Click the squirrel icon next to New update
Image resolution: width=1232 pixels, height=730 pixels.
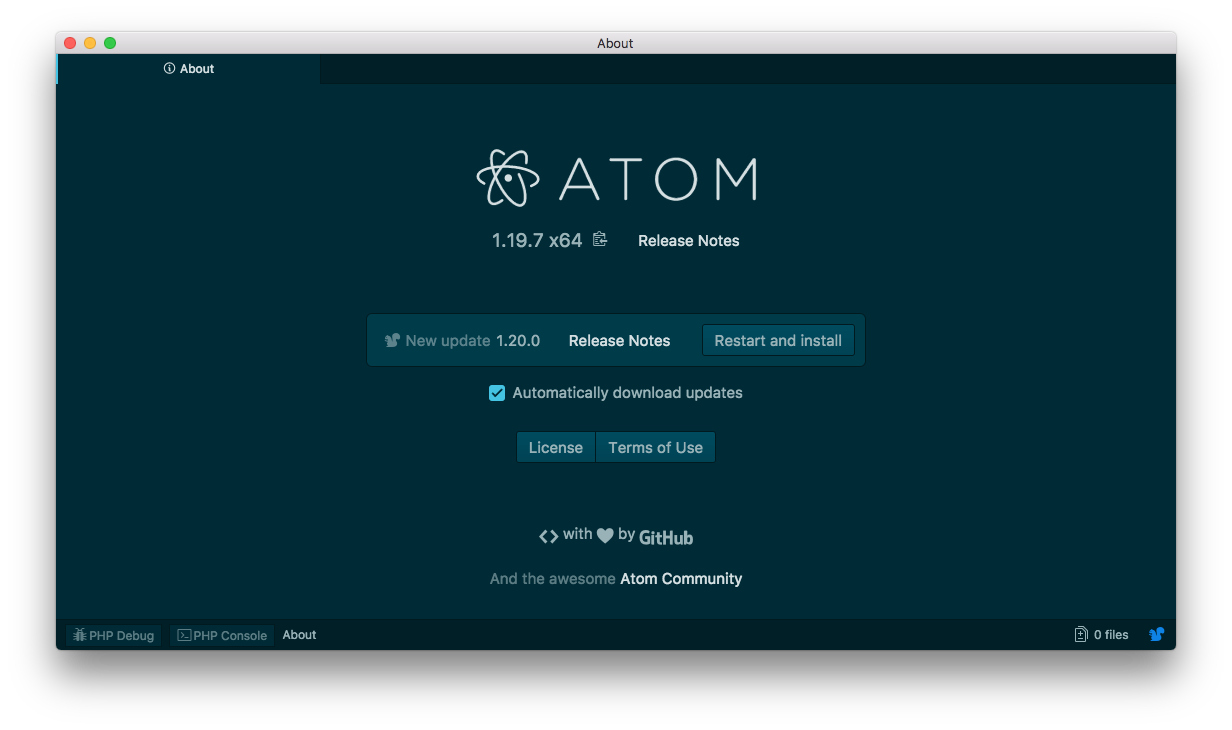[393, 340]
